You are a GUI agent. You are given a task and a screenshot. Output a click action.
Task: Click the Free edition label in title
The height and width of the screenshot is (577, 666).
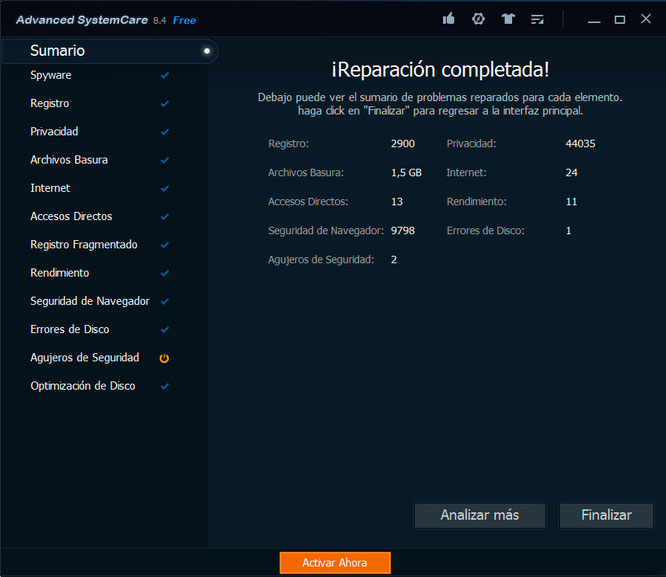coord(184,20)
